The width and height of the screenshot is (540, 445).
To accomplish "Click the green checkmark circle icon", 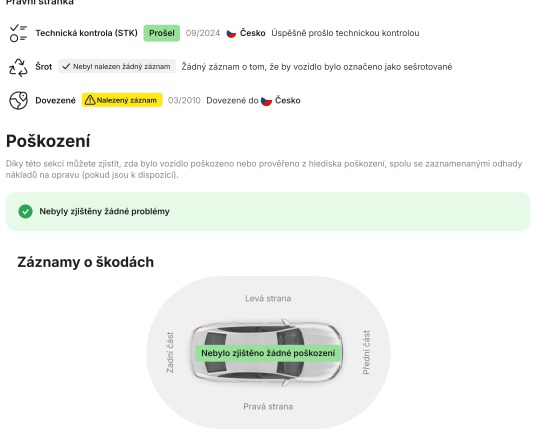I will pos(25,211).
